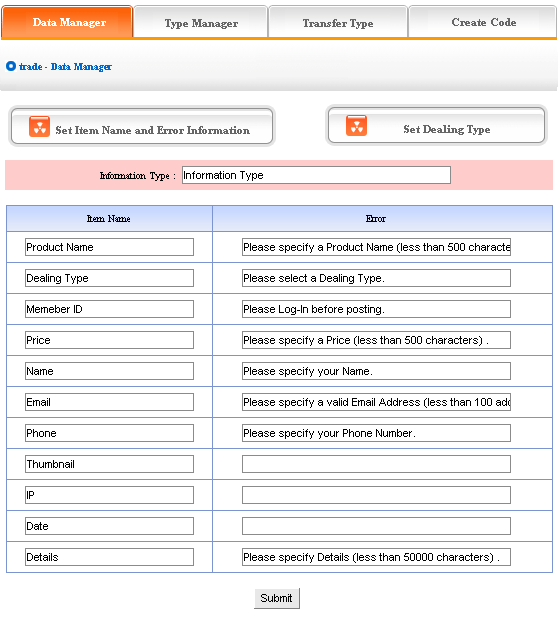Edit the Dealing Type item name field
This screenshot has height=625, width=558.
tap(109, 278)
